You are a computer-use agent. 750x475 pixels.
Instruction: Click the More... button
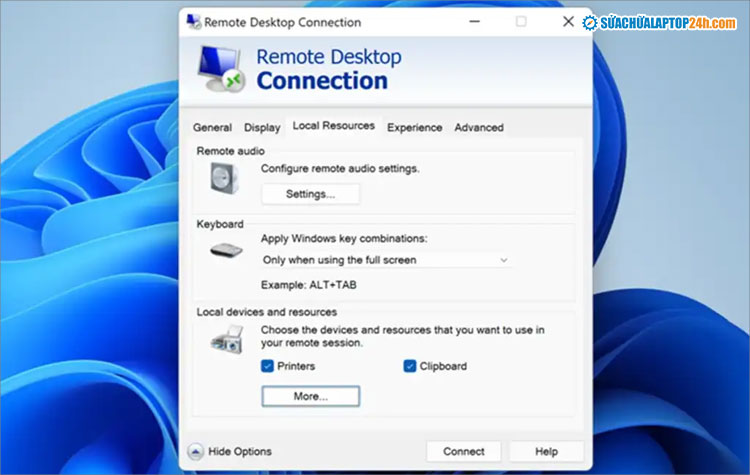[310, 397]
